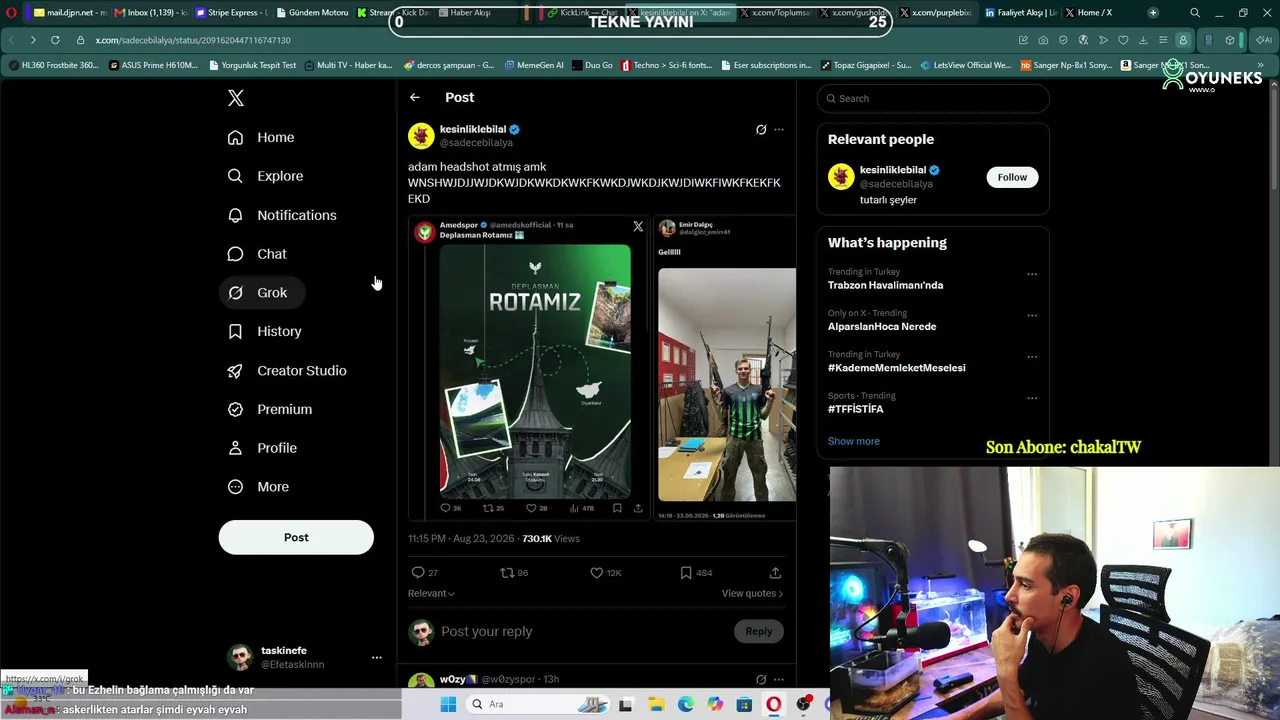Like the main post with 12K likes

click(x=606, y=573)
